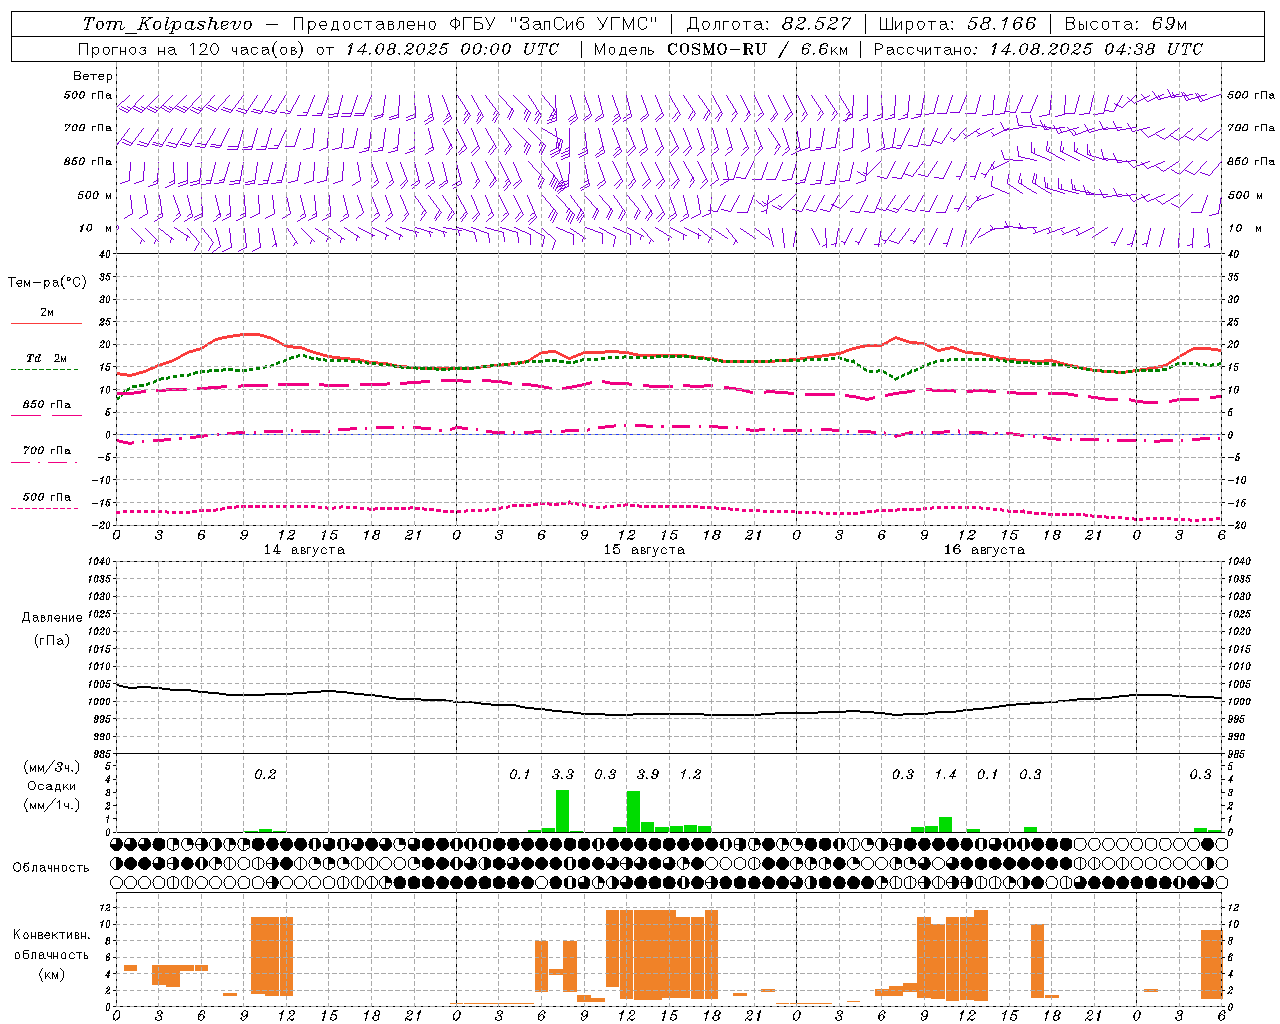
Task: Click the '3.3' precipitation amount value
Action: [x=563, y=774]
